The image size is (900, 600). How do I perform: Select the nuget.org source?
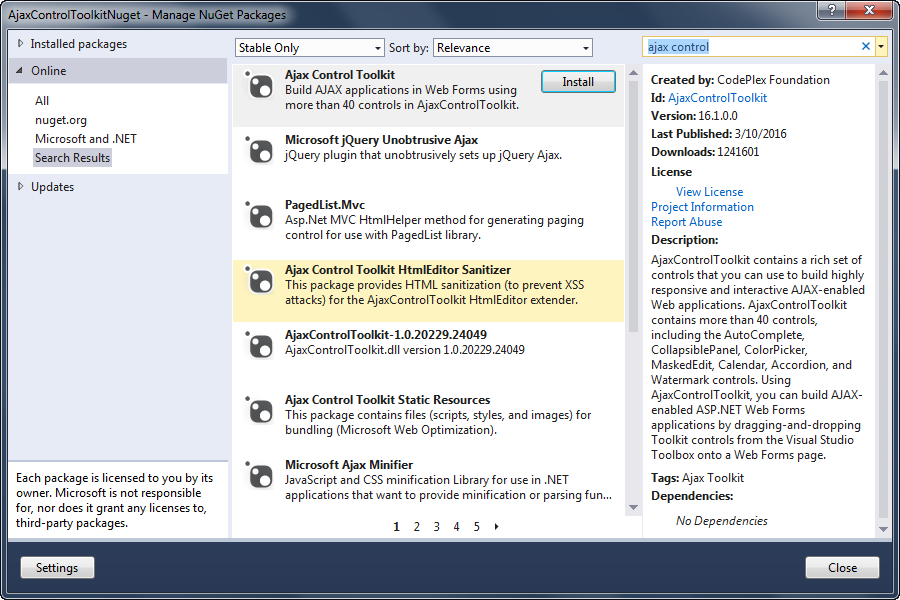pos(61,120)
